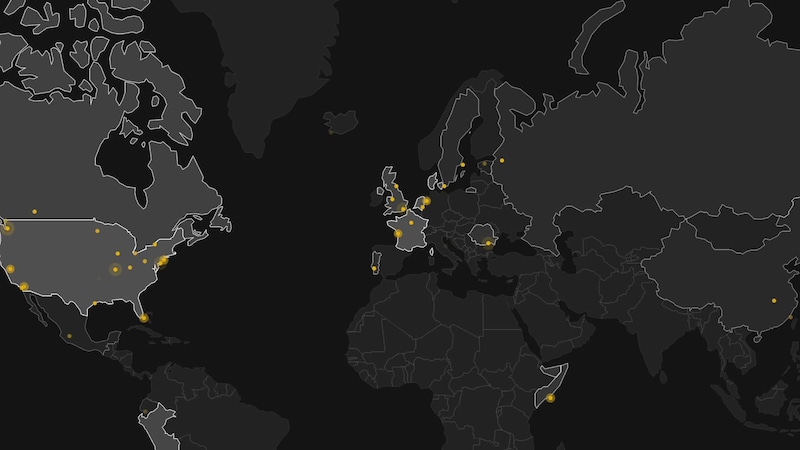Select the yellow marker in Romania

[488, 242]
